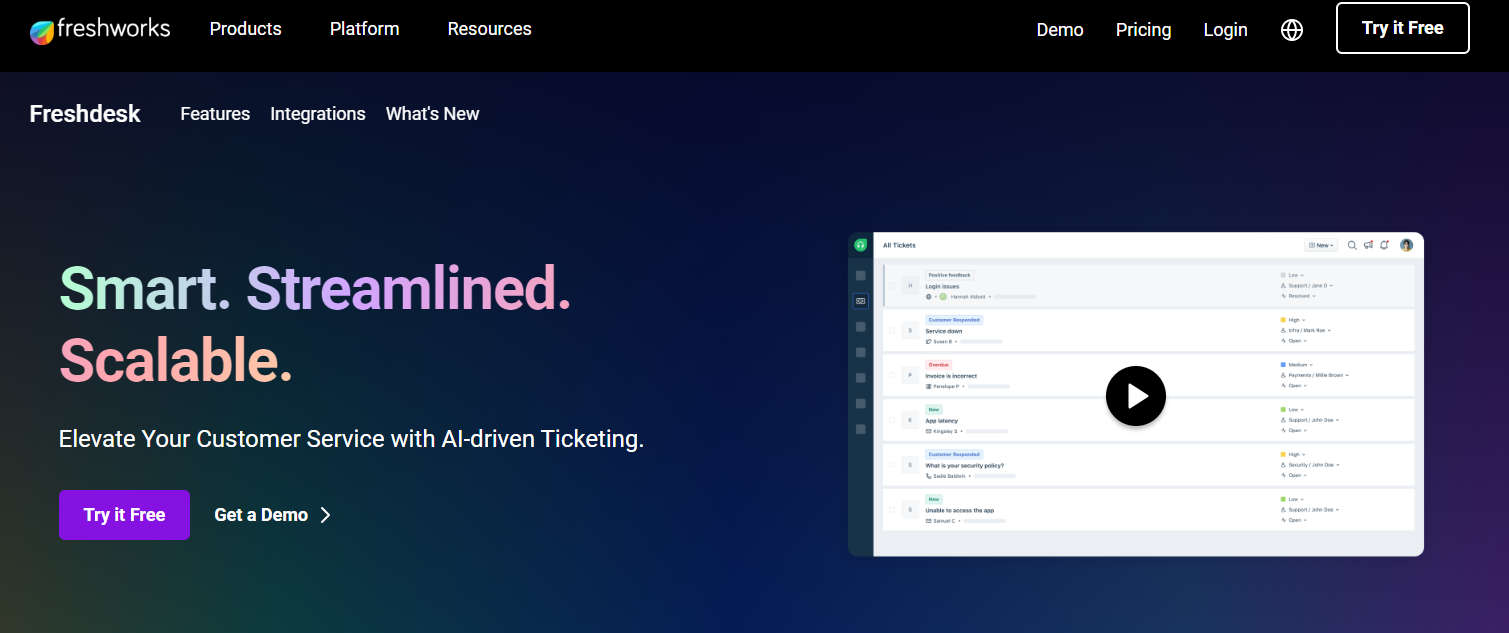Viewport: 1509px width, 633px height.
Task: Play the Freshdesk product video
Action: click(x=1135, y=396)
